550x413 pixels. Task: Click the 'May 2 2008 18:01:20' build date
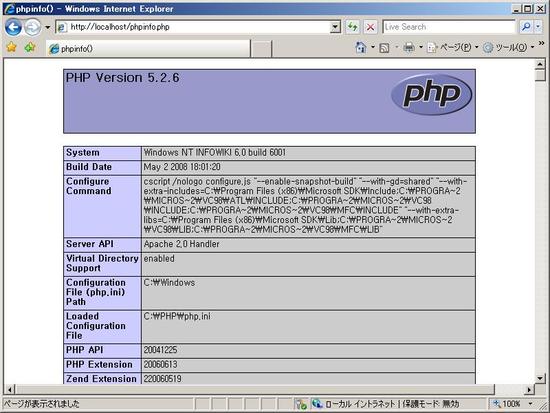click(182, 167)
